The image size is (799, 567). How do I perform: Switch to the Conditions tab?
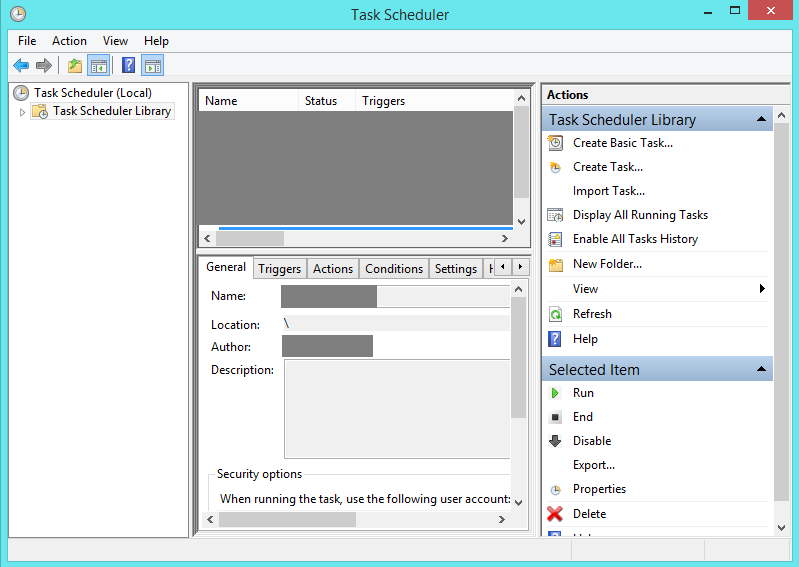[394, 268]
